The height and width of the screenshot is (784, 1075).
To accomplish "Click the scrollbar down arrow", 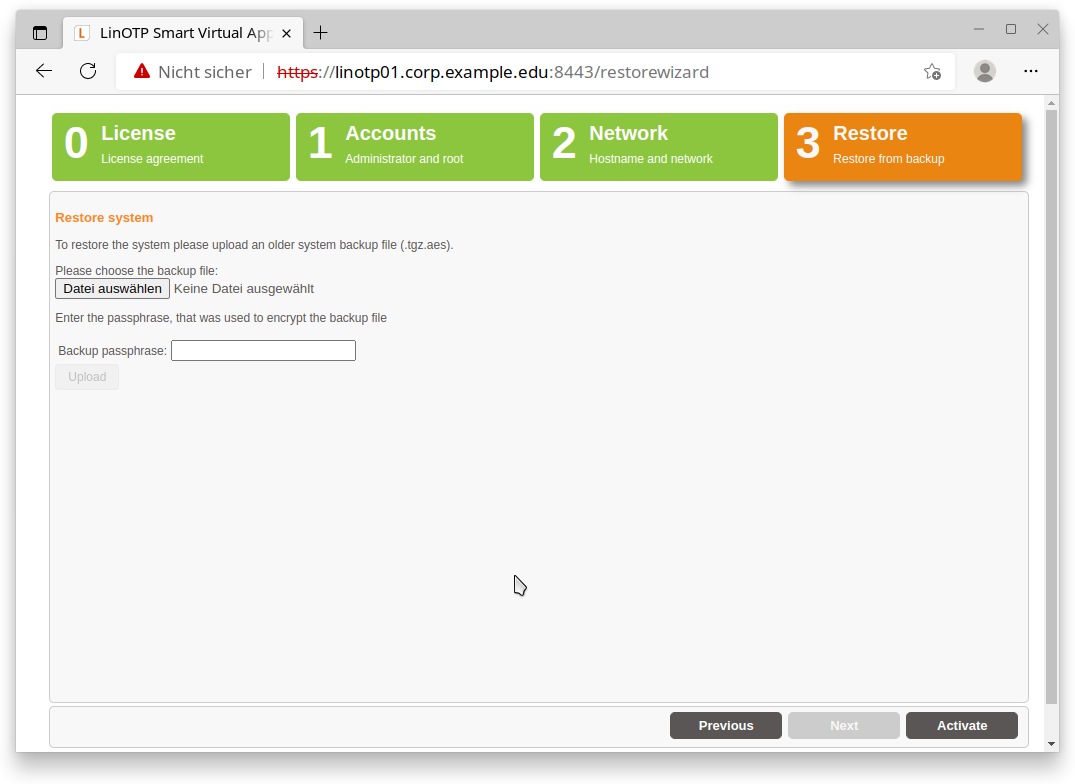I will coord(1051,744).
